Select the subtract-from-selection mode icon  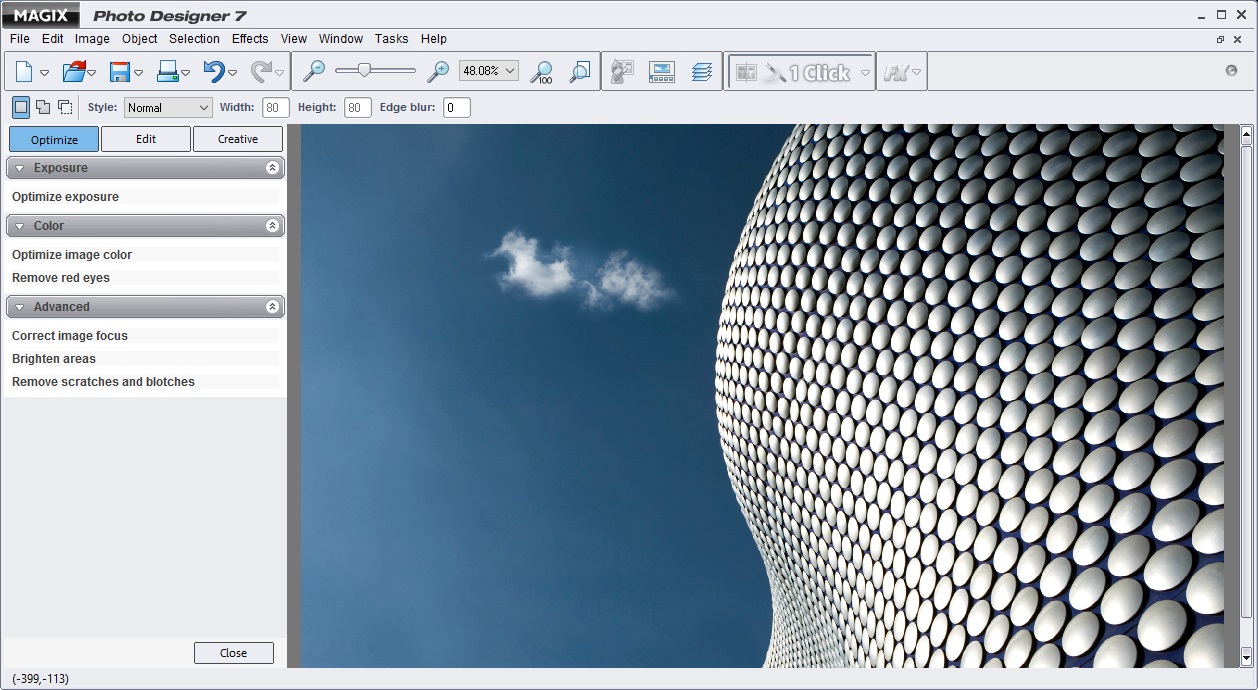pyautogui.click(x=65, y=107)
